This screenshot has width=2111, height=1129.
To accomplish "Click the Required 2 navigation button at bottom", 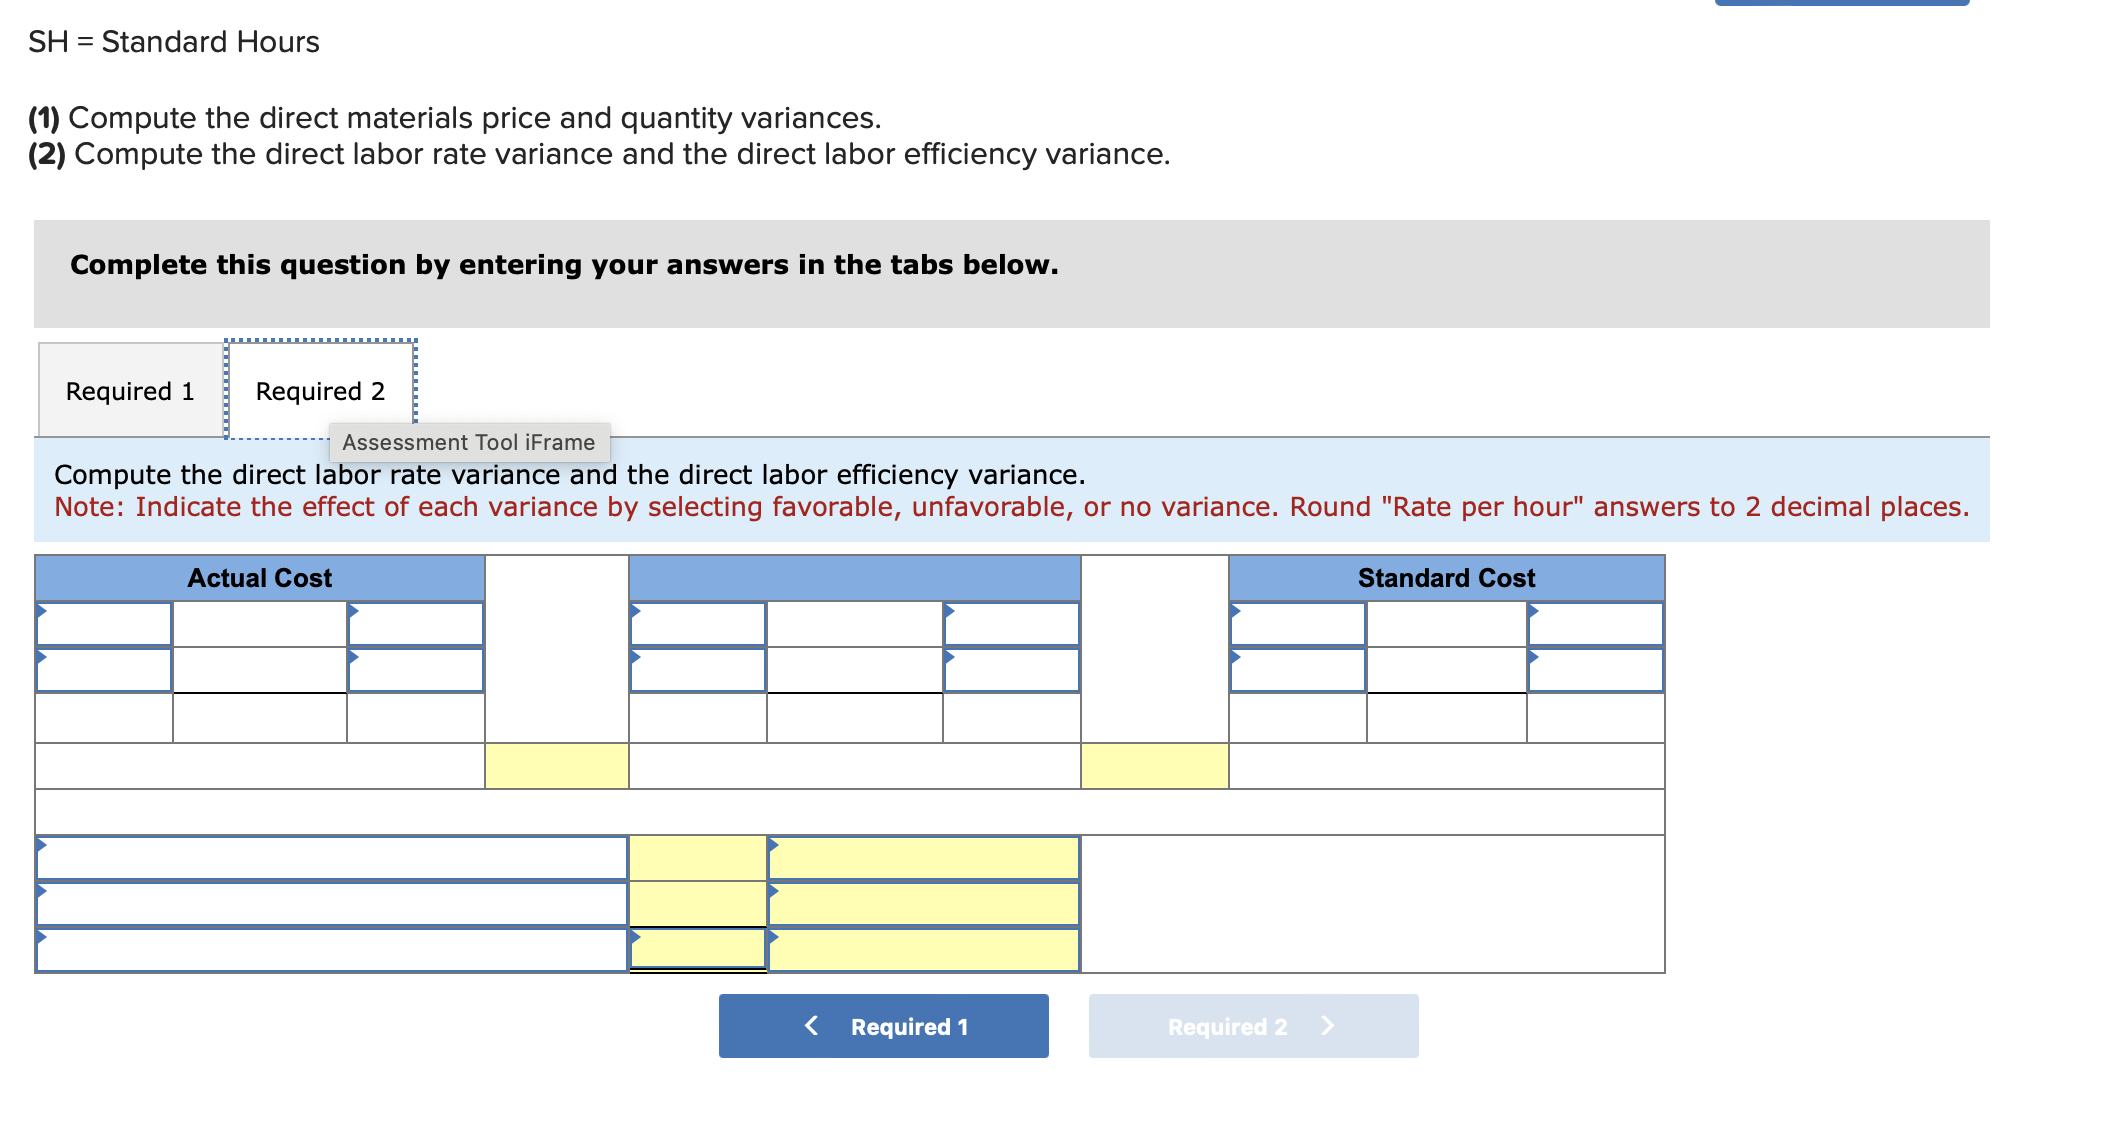I will tap(1253, 1026).
